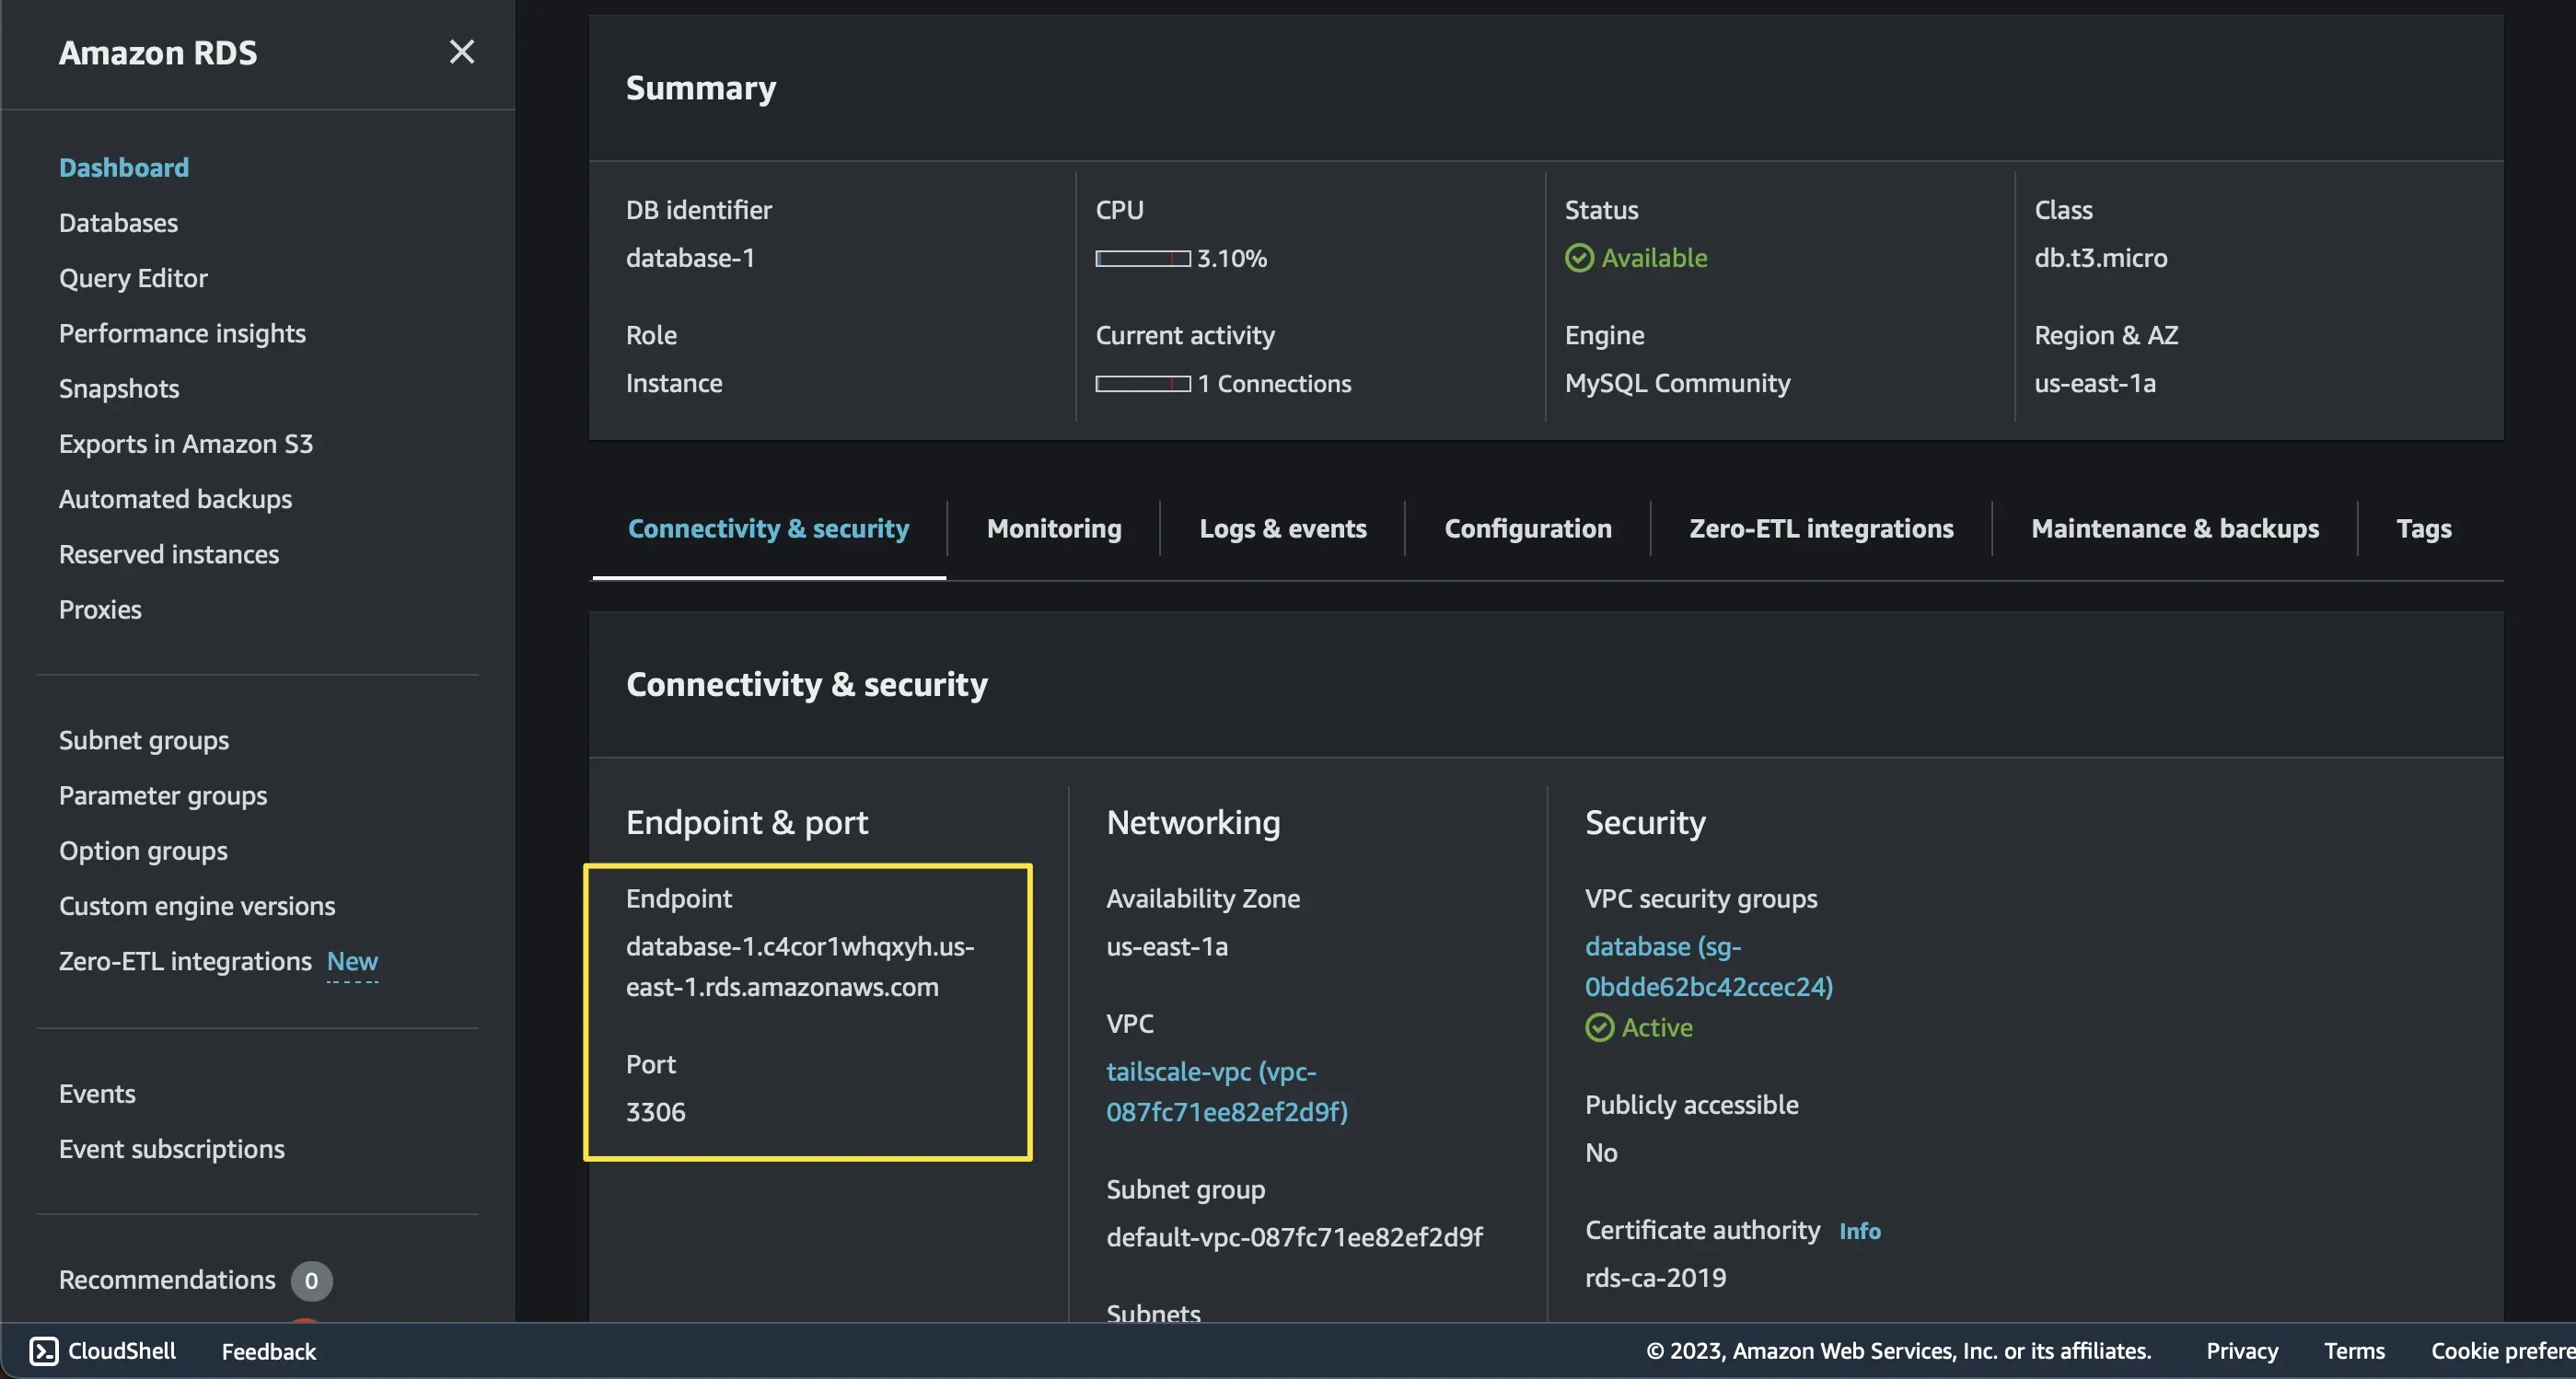Click the connections activity bar
This screenshot has height=1379, width=2576.
tap(1142, 384)
